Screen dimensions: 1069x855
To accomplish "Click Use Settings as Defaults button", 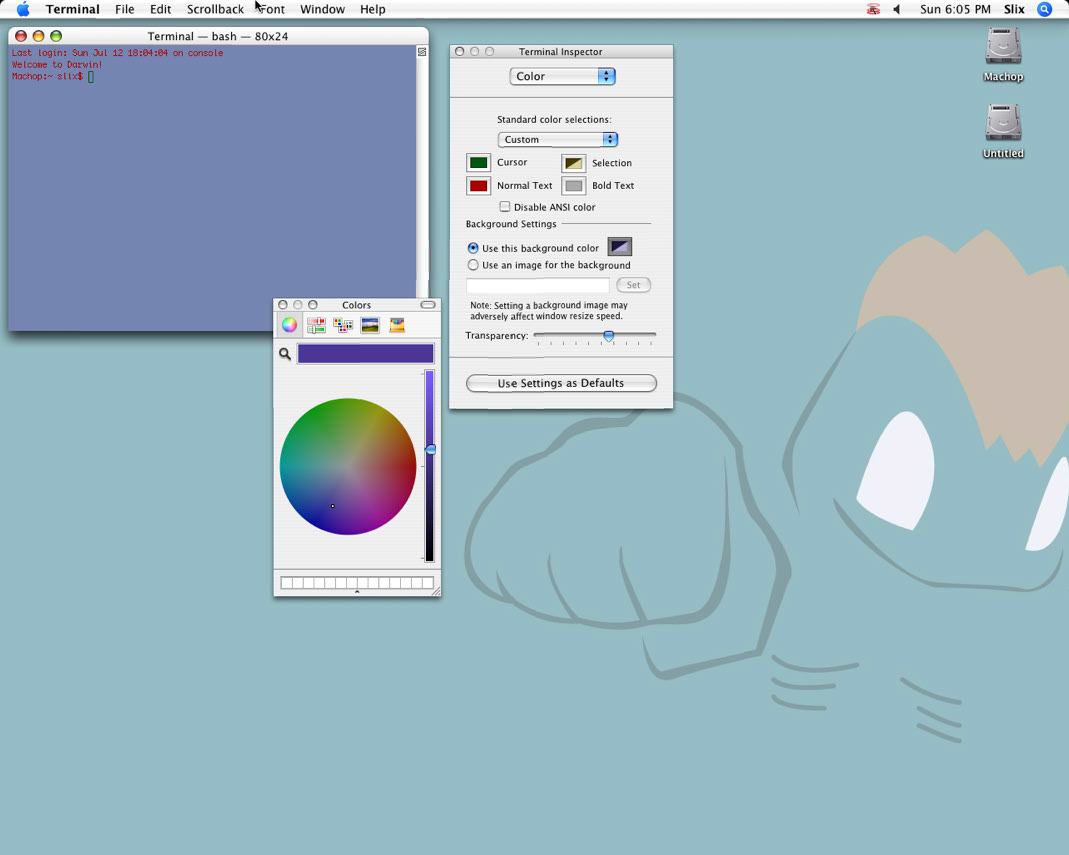I will point(561,383).
